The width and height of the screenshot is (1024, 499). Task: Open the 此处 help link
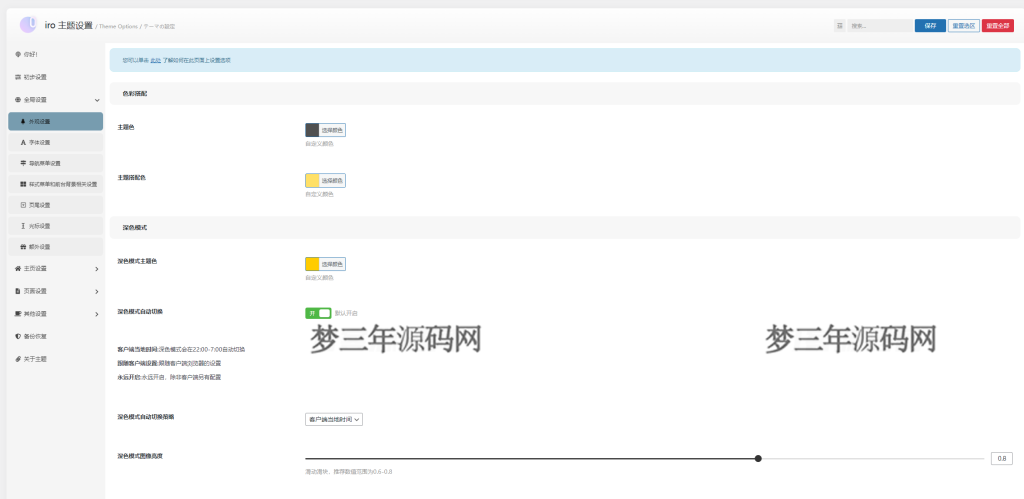click(x=155, y=60)
